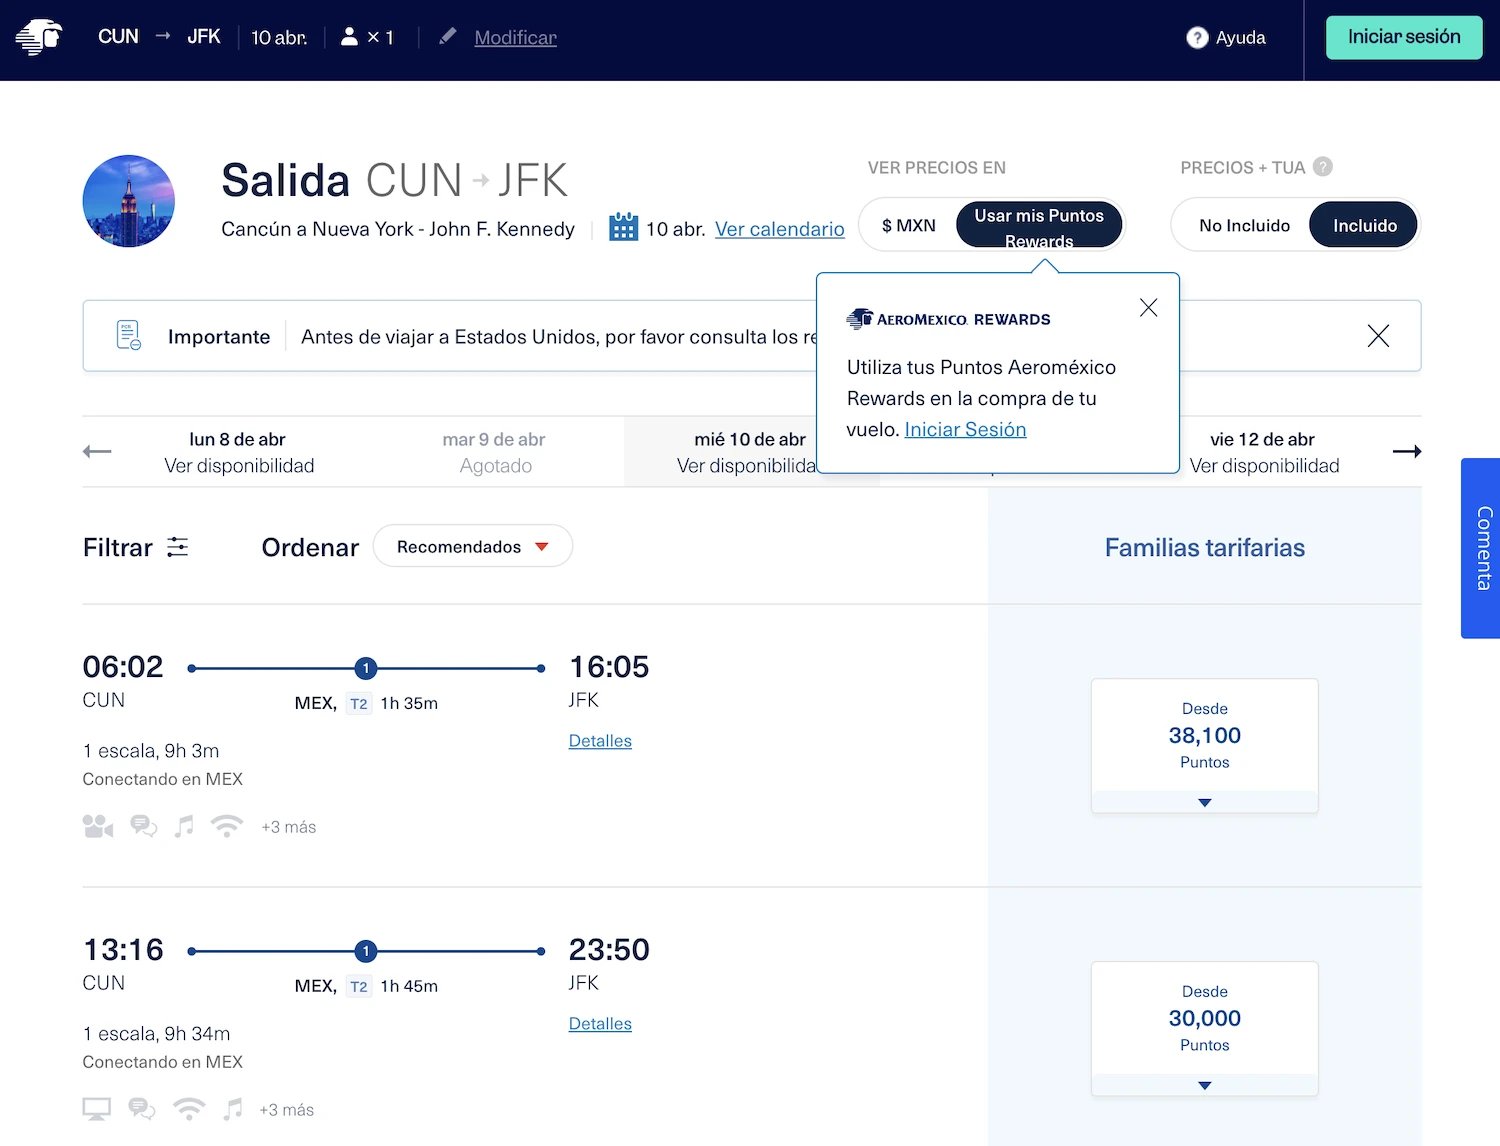
Task: Click the 10 abr. date in header
Action: [x=279, y=37]
